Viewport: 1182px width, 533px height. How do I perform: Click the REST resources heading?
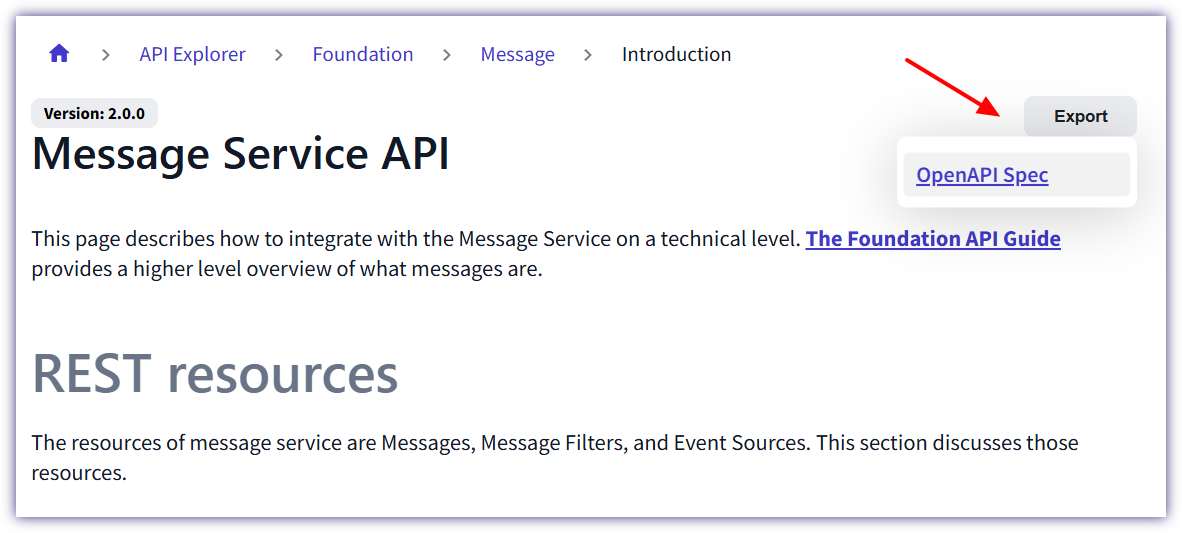tap(215, 374)
